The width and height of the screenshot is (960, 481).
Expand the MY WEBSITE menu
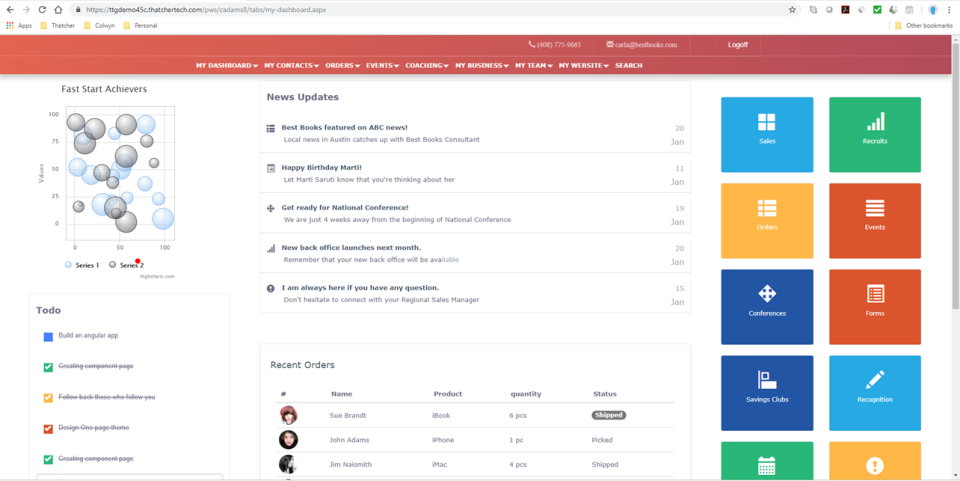coord(583,65)
